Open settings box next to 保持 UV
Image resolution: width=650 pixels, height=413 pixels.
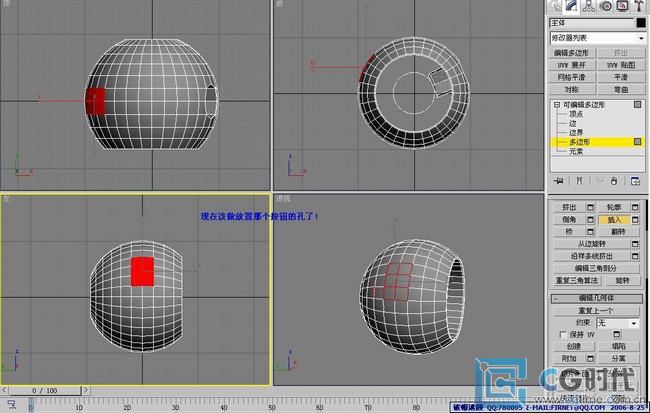tap(617, 334)
